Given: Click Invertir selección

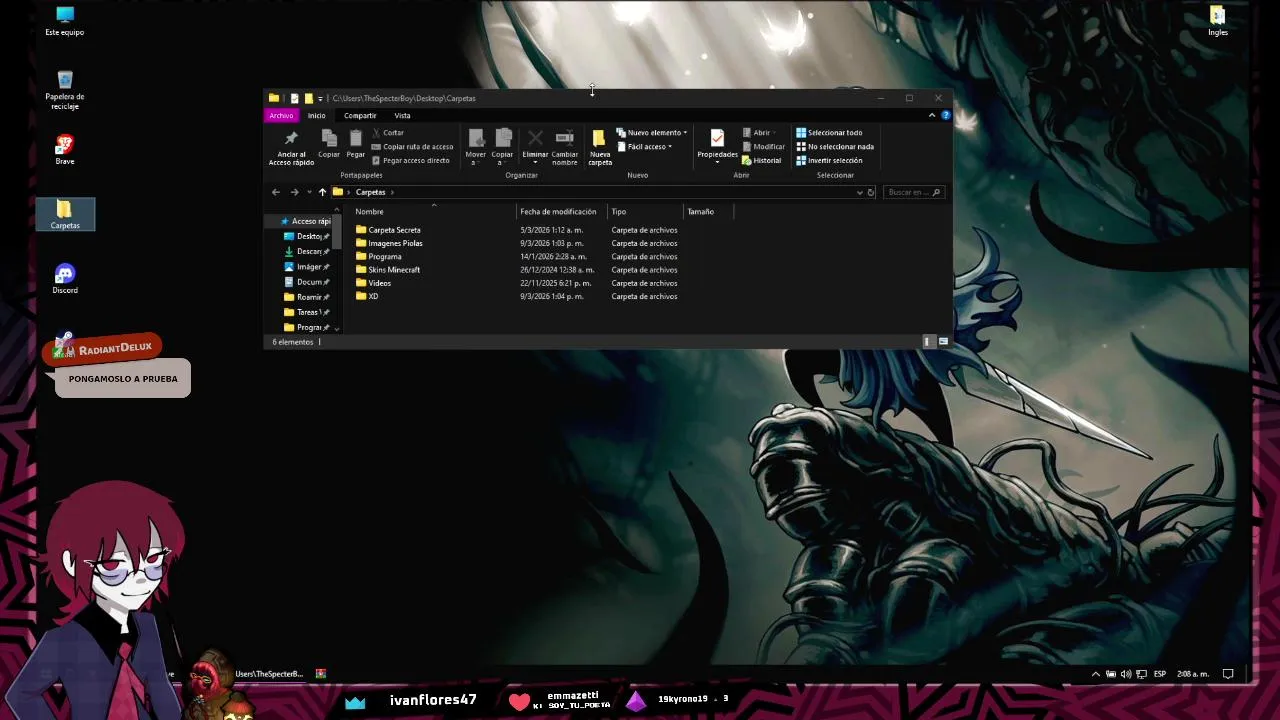Looking at the screenshot, I should [829, 160].
